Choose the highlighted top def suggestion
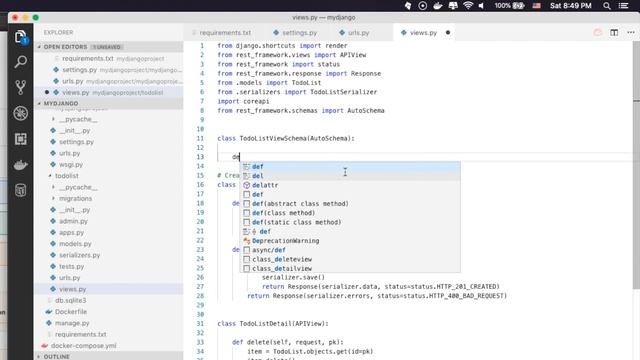Screen dimensions: 640x360 tap(350, 167)
